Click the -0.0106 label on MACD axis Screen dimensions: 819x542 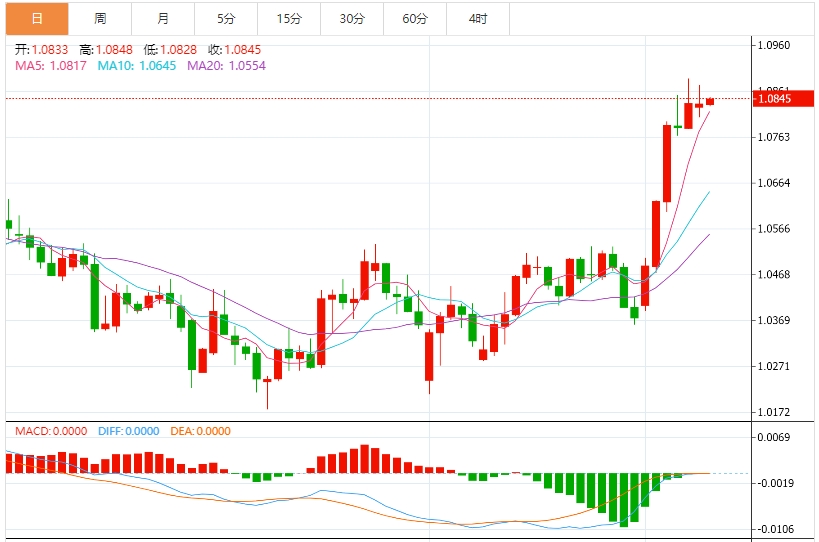[x=775, y=529]
